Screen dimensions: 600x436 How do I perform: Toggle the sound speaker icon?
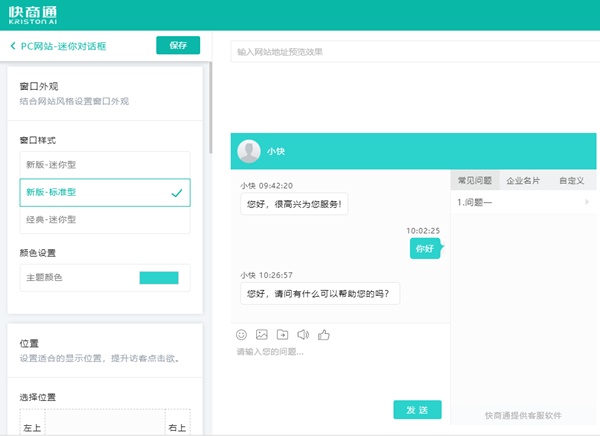click(303, 334)
